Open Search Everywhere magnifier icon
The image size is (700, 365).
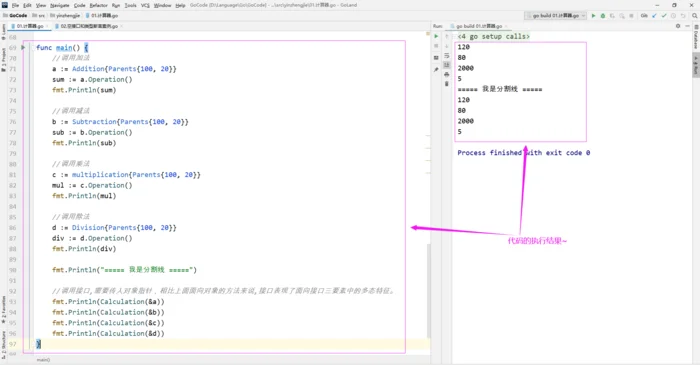tap(695, 16)
